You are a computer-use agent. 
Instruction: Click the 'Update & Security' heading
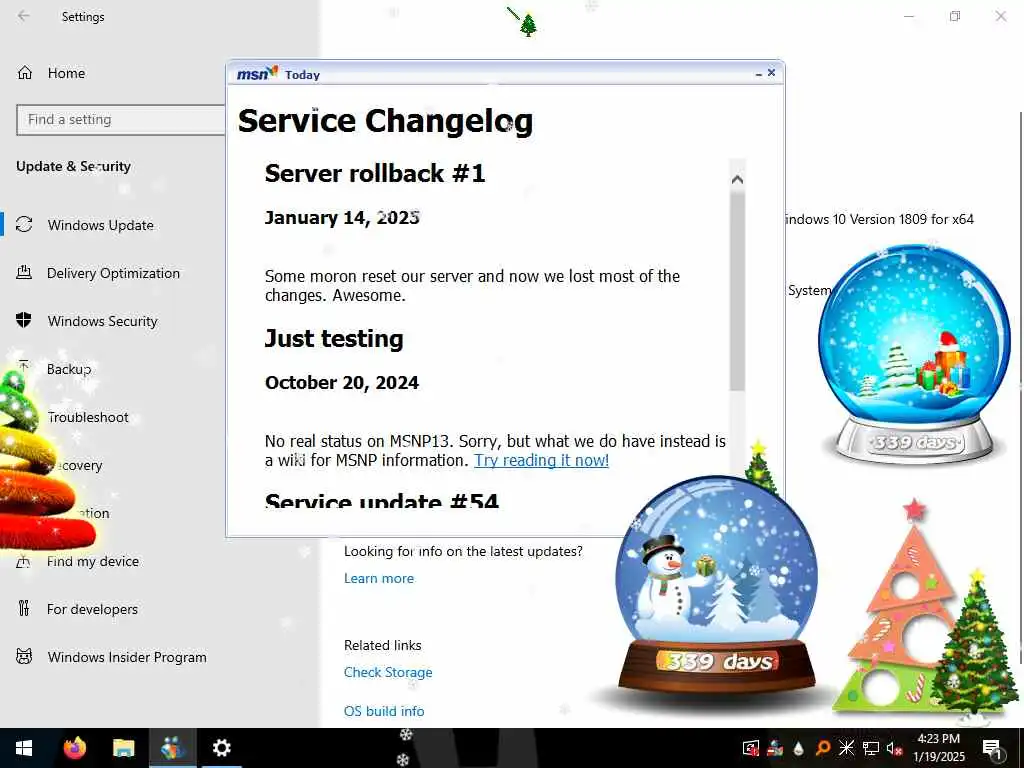click(73, 166)
